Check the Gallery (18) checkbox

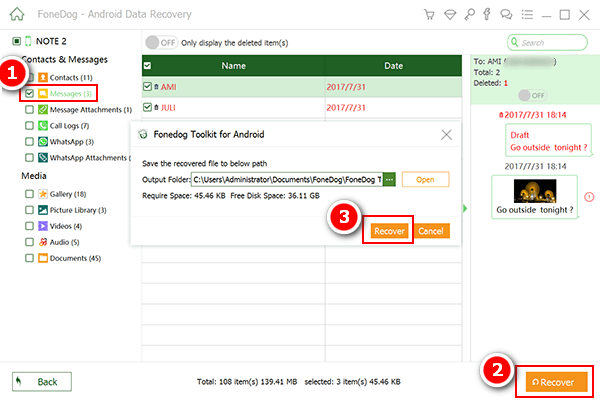(x=29, y=194)
